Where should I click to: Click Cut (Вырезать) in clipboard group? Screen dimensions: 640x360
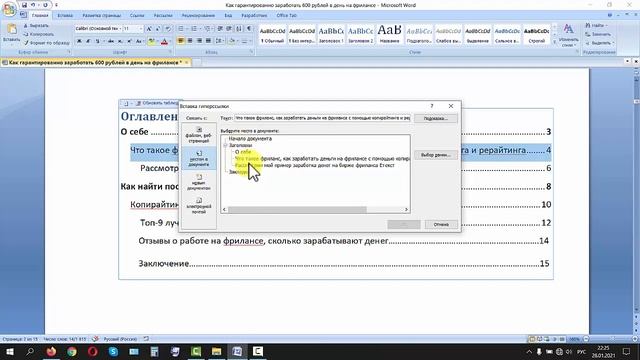tap(36, 26)
